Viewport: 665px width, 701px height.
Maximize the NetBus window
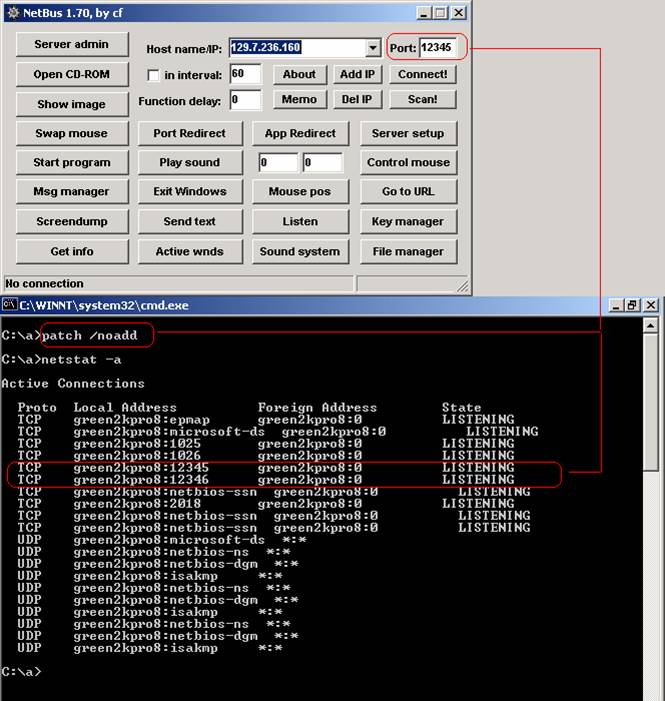coord(439,13)
